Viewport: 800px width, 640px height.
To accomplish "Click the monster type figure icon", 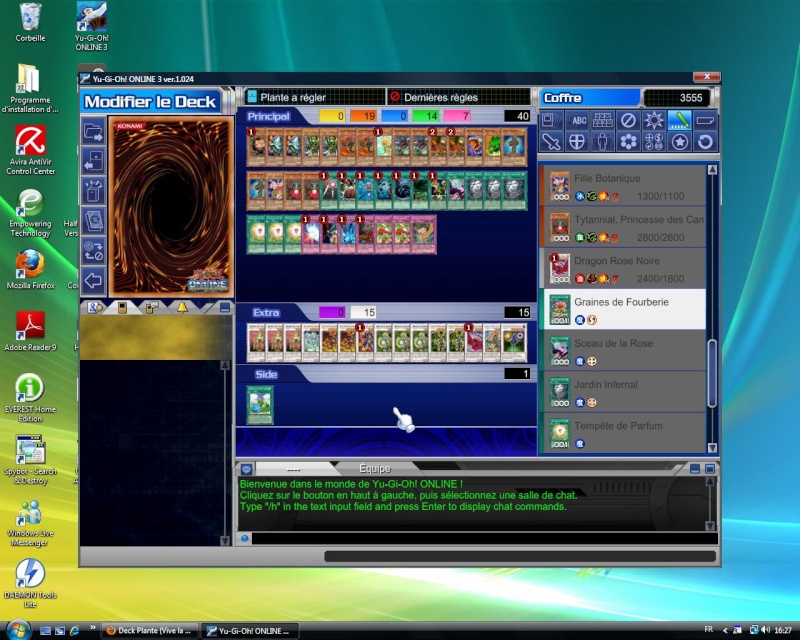I will click(x=603, y=141).
